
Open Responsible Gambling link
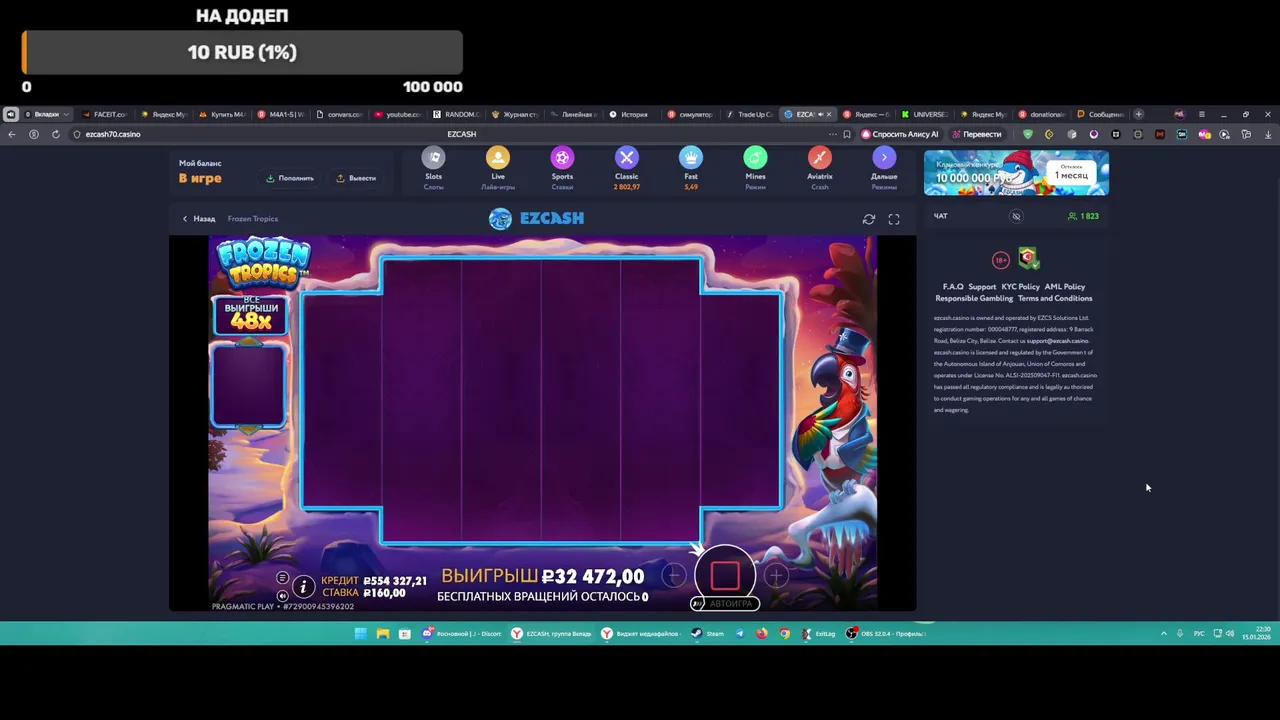[x=974, y=298]
